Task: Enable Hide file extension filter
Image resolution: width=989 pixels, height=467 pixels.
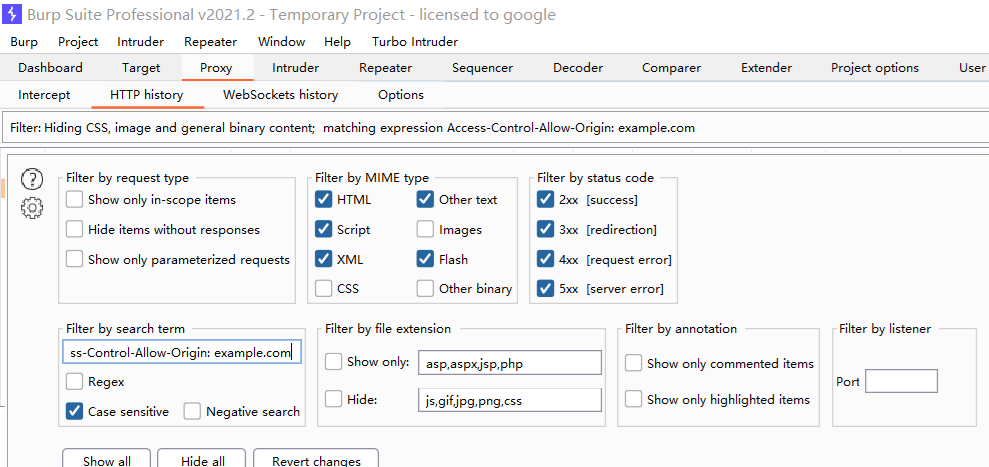Action: pyautogui.click(x=333, y=399)
